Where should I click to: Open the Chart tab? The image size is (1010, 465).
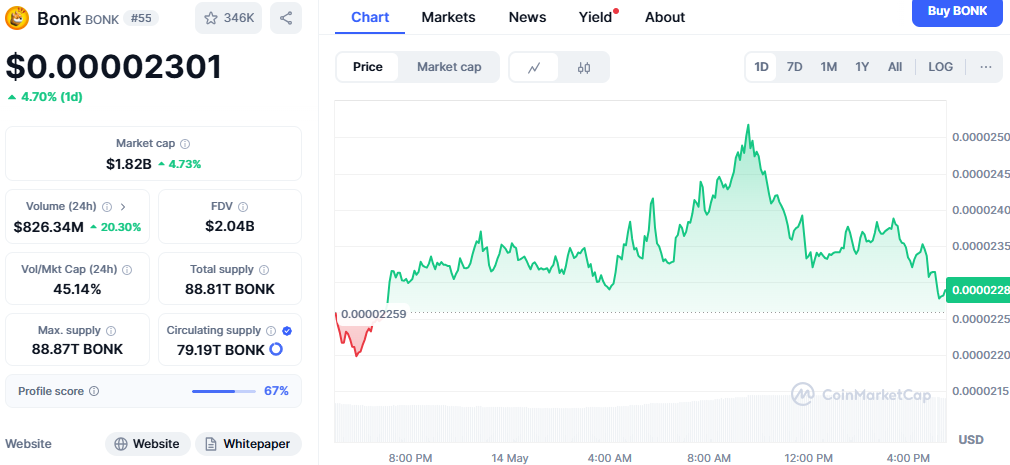coord(370,17)
